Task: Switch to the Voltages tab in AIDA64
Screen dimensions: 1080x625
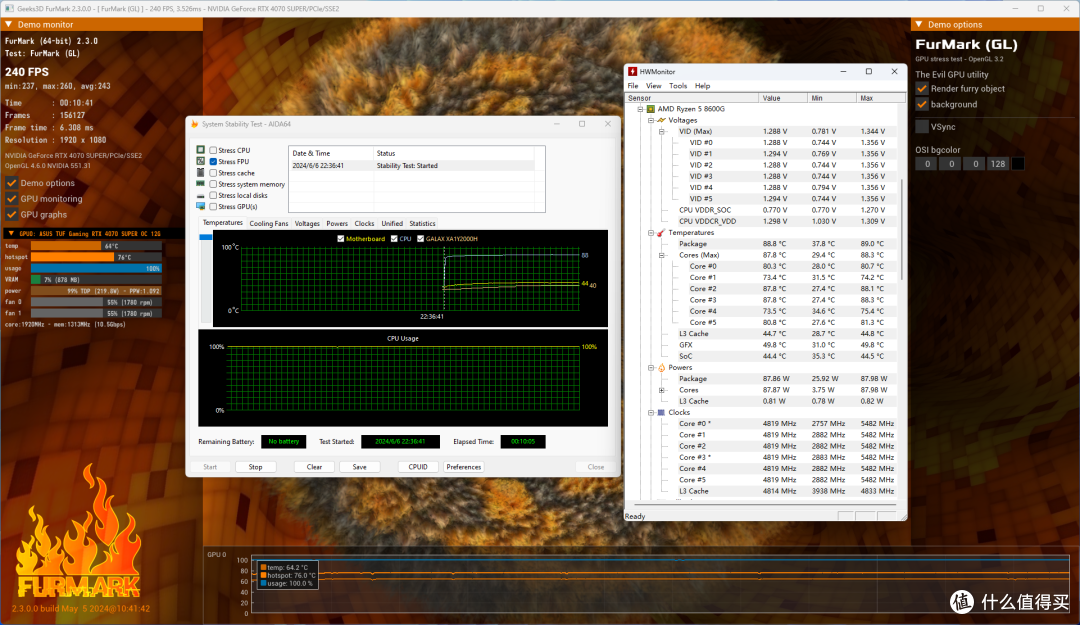Action: (x=307, y=223)
